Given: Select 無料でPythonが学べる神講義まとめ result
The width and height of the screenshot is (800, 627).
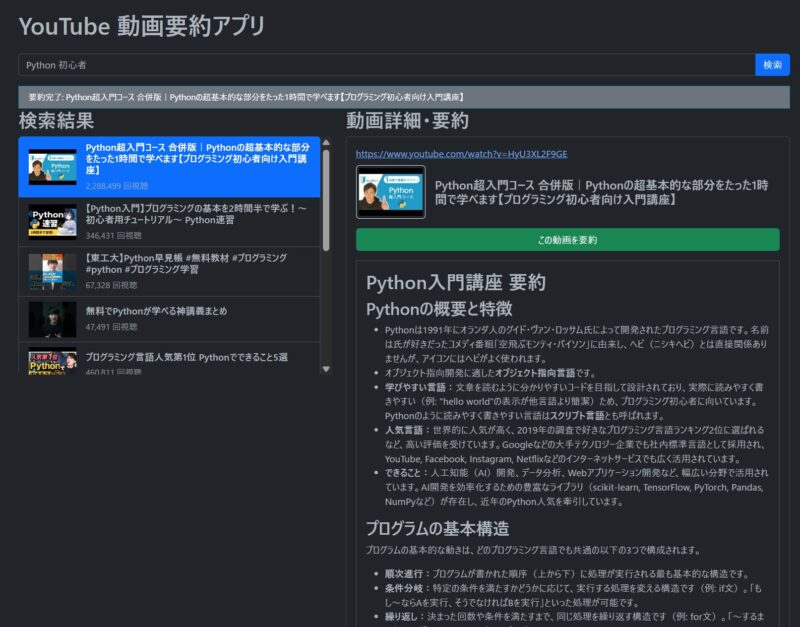Looking at the screenshot, I should pyautogui.click(x=169, y=319).
